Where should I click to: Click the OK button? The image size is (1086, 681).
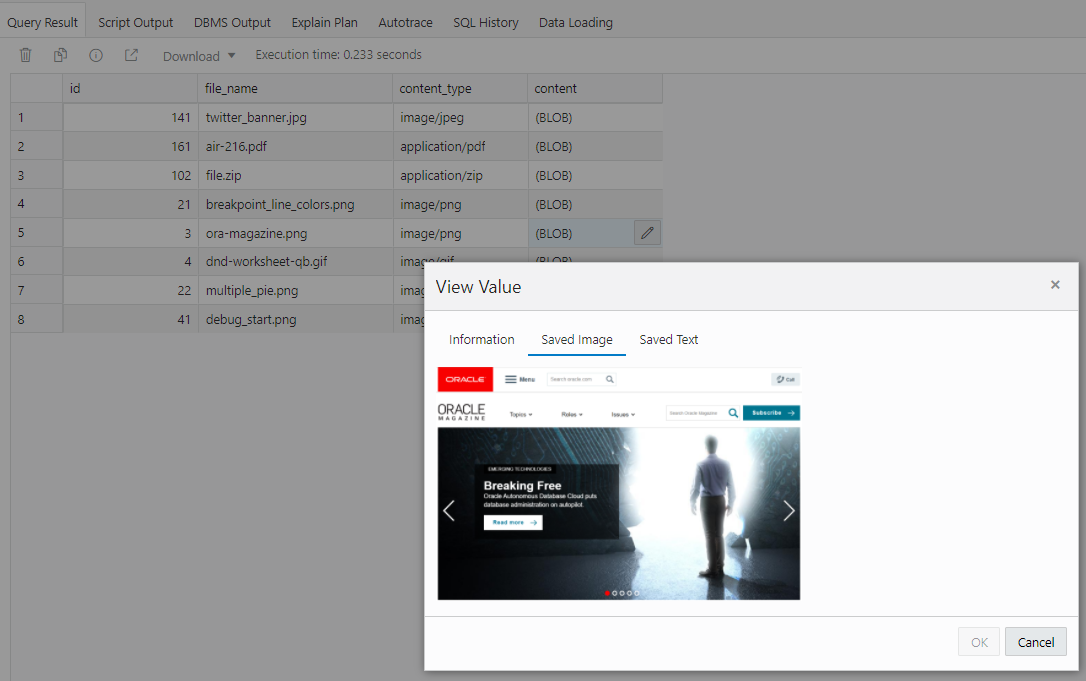tap(979, 642)
